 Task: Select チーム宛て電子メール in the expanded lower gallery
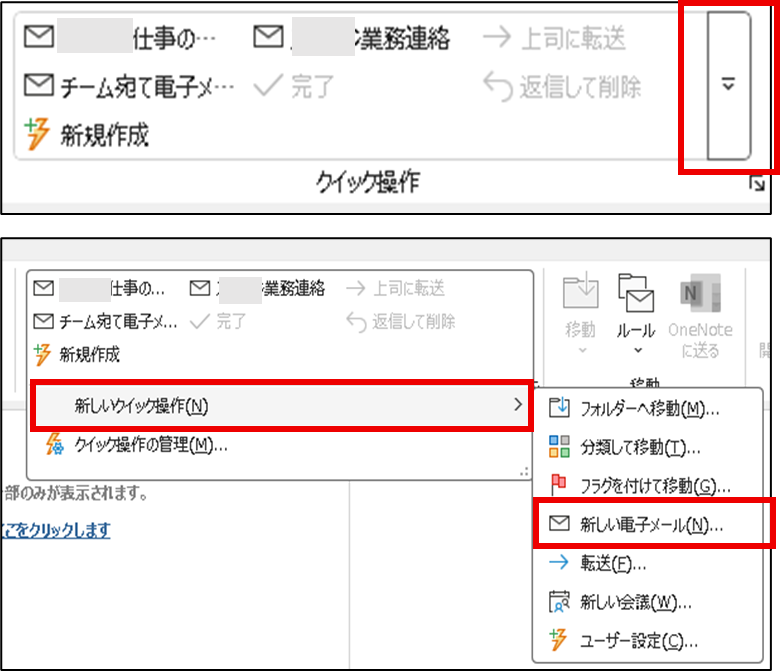(x=106, y=321)
